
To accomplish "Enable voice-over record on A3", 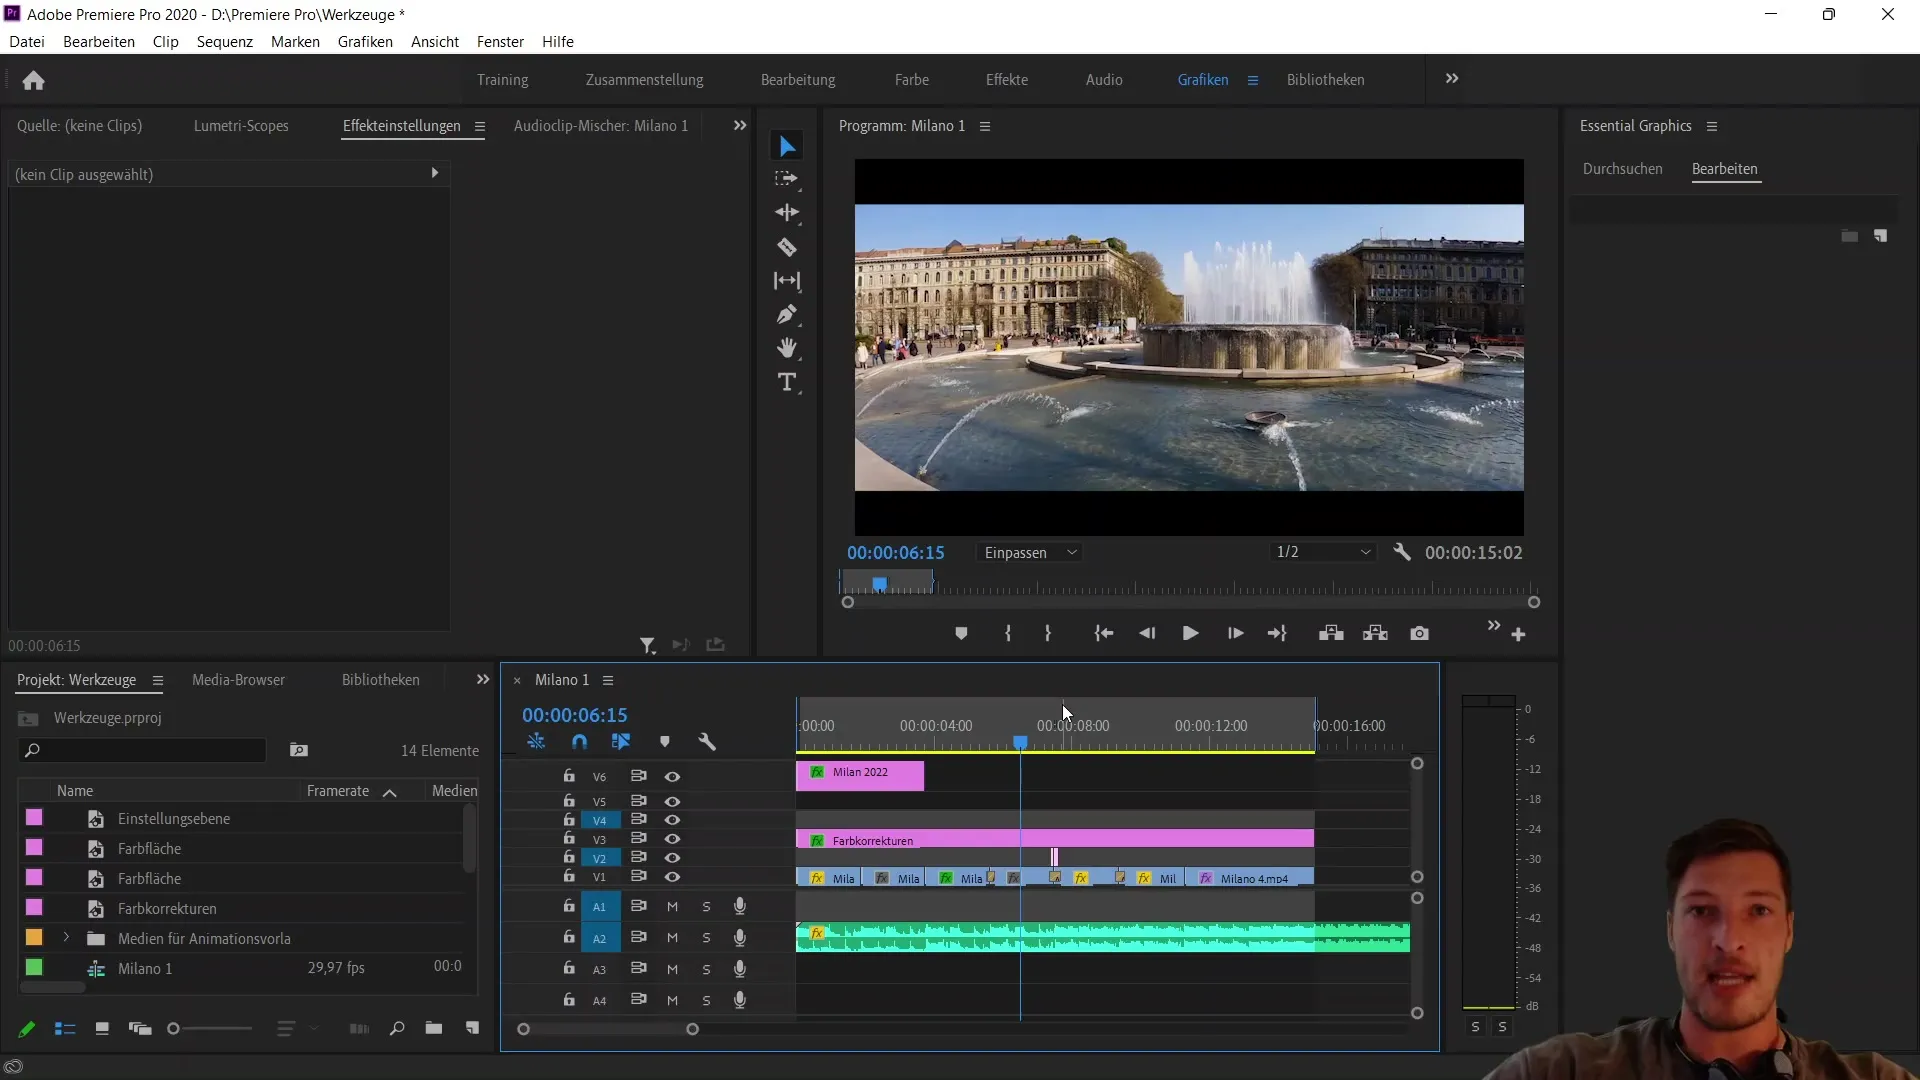I will [740, 969].
